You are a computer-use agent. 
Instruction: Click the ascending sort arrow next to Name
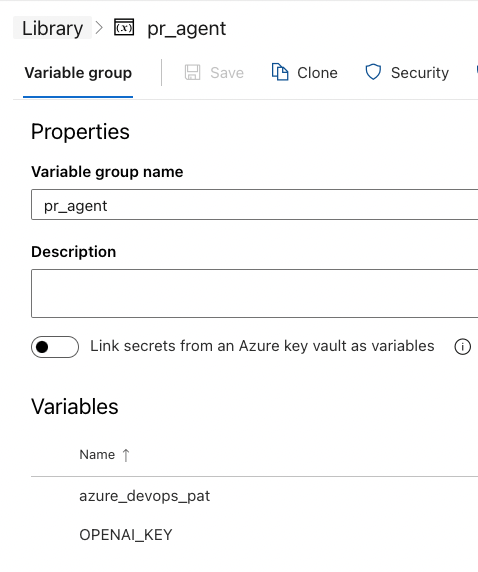pyautogui.click(x=126, y=455)
